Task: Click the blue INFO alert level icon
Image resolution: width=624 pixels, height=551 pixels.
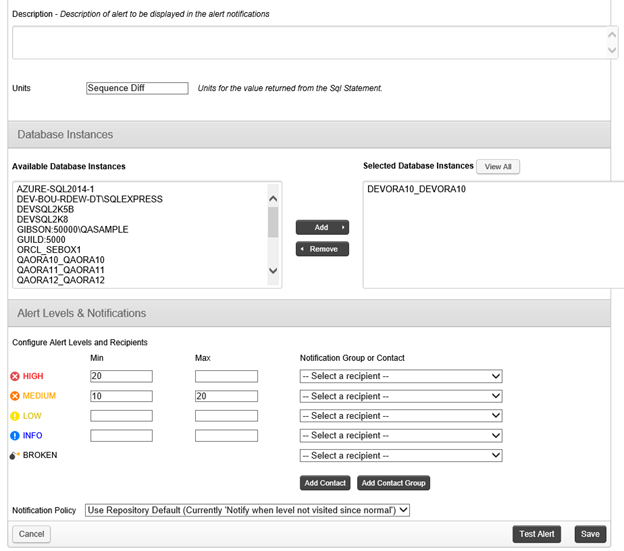Action: tap(15, 436)
